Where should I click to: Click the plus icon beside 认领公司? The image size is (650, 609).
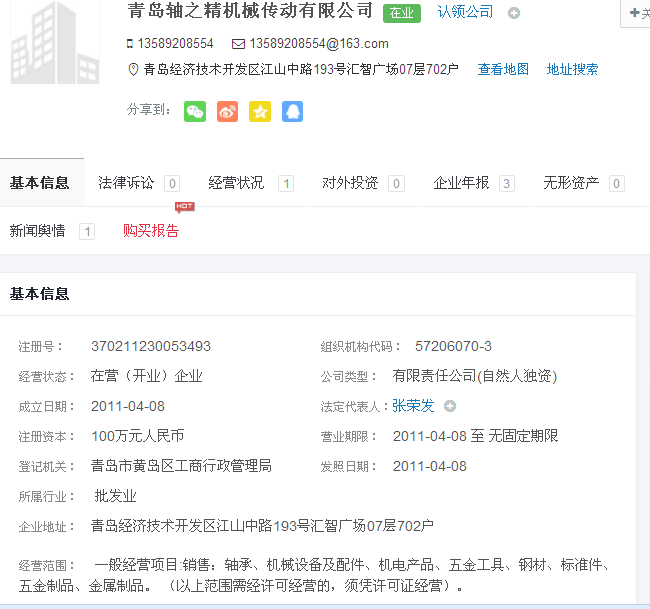pyautogui.click(x=514, y=13)
